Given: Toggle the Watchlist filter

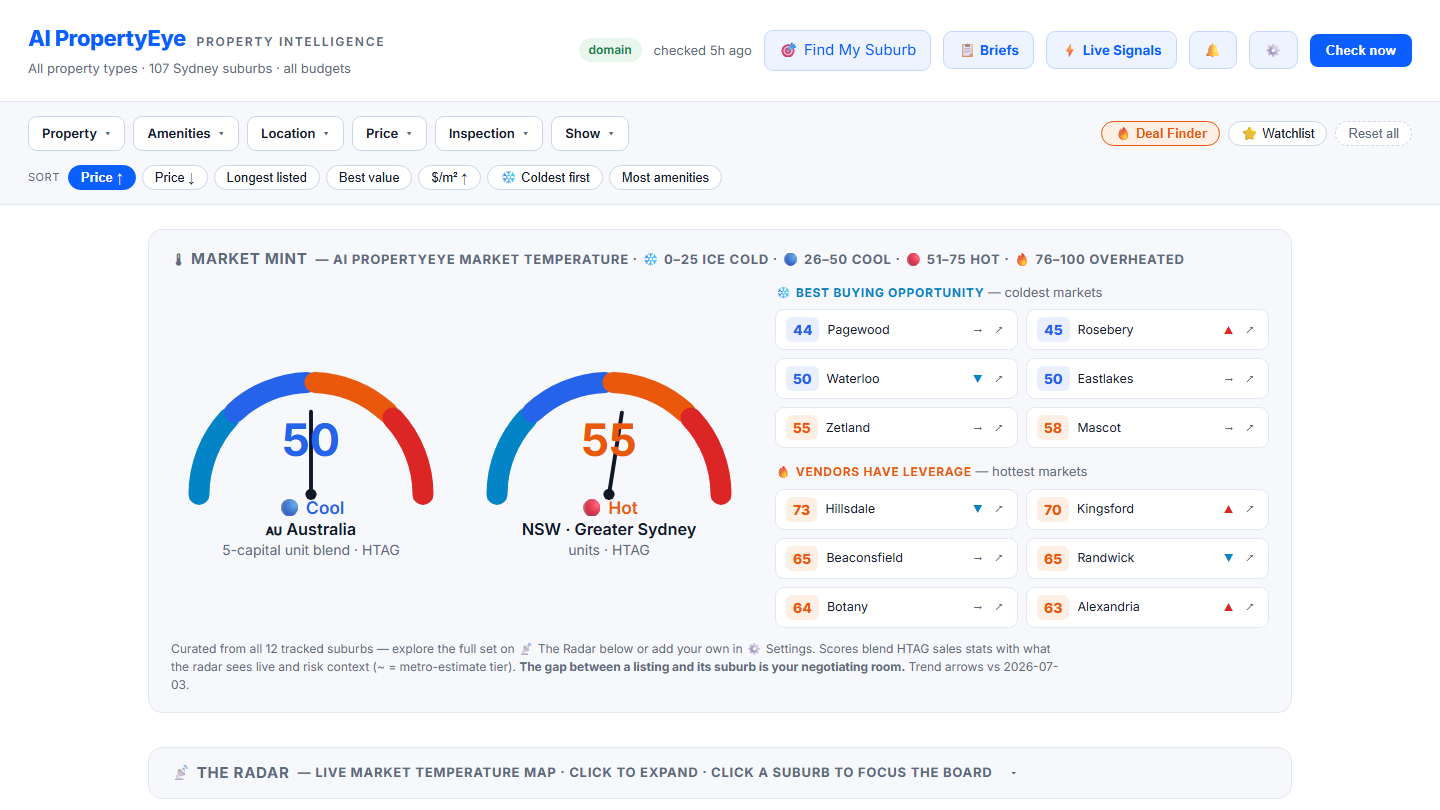Looking at the screenshot, I should pyautogui.click(x=1278, y=133).
